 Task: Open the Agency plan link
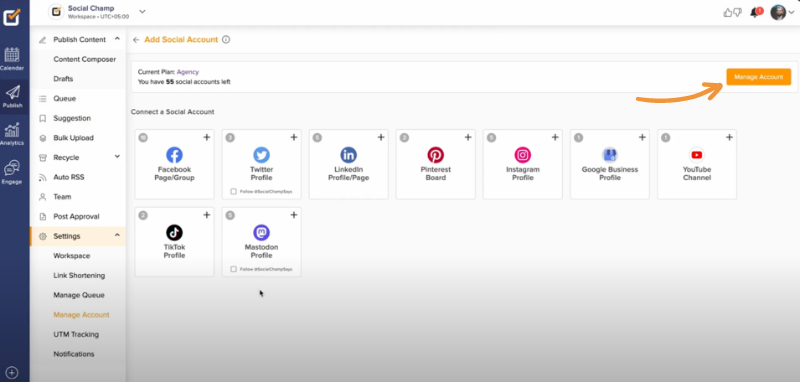(188, 72)
